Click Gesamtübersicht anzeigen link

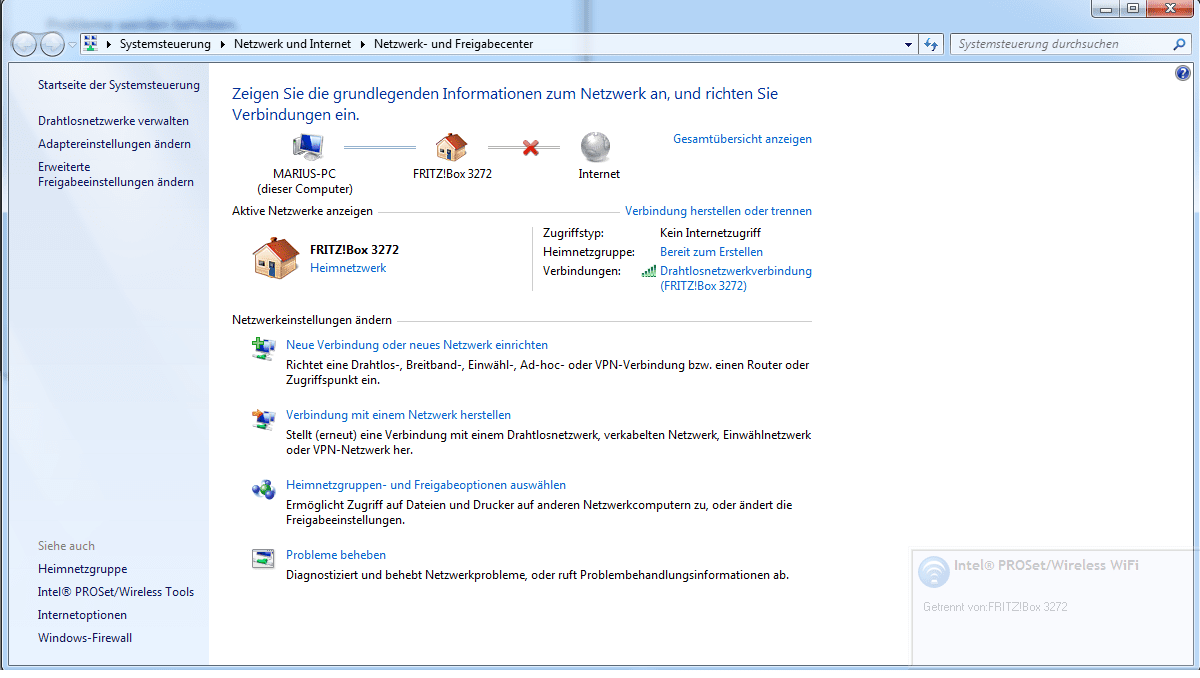pos(742,139)
